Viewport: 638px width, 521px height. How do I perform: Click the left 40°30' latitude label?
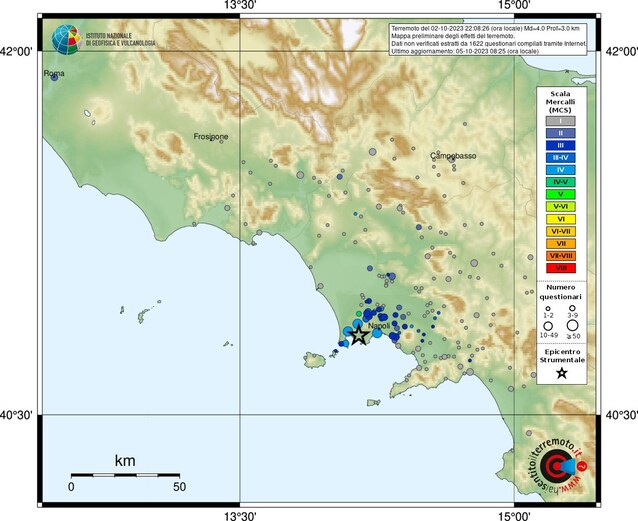click(x=17, y=415)
